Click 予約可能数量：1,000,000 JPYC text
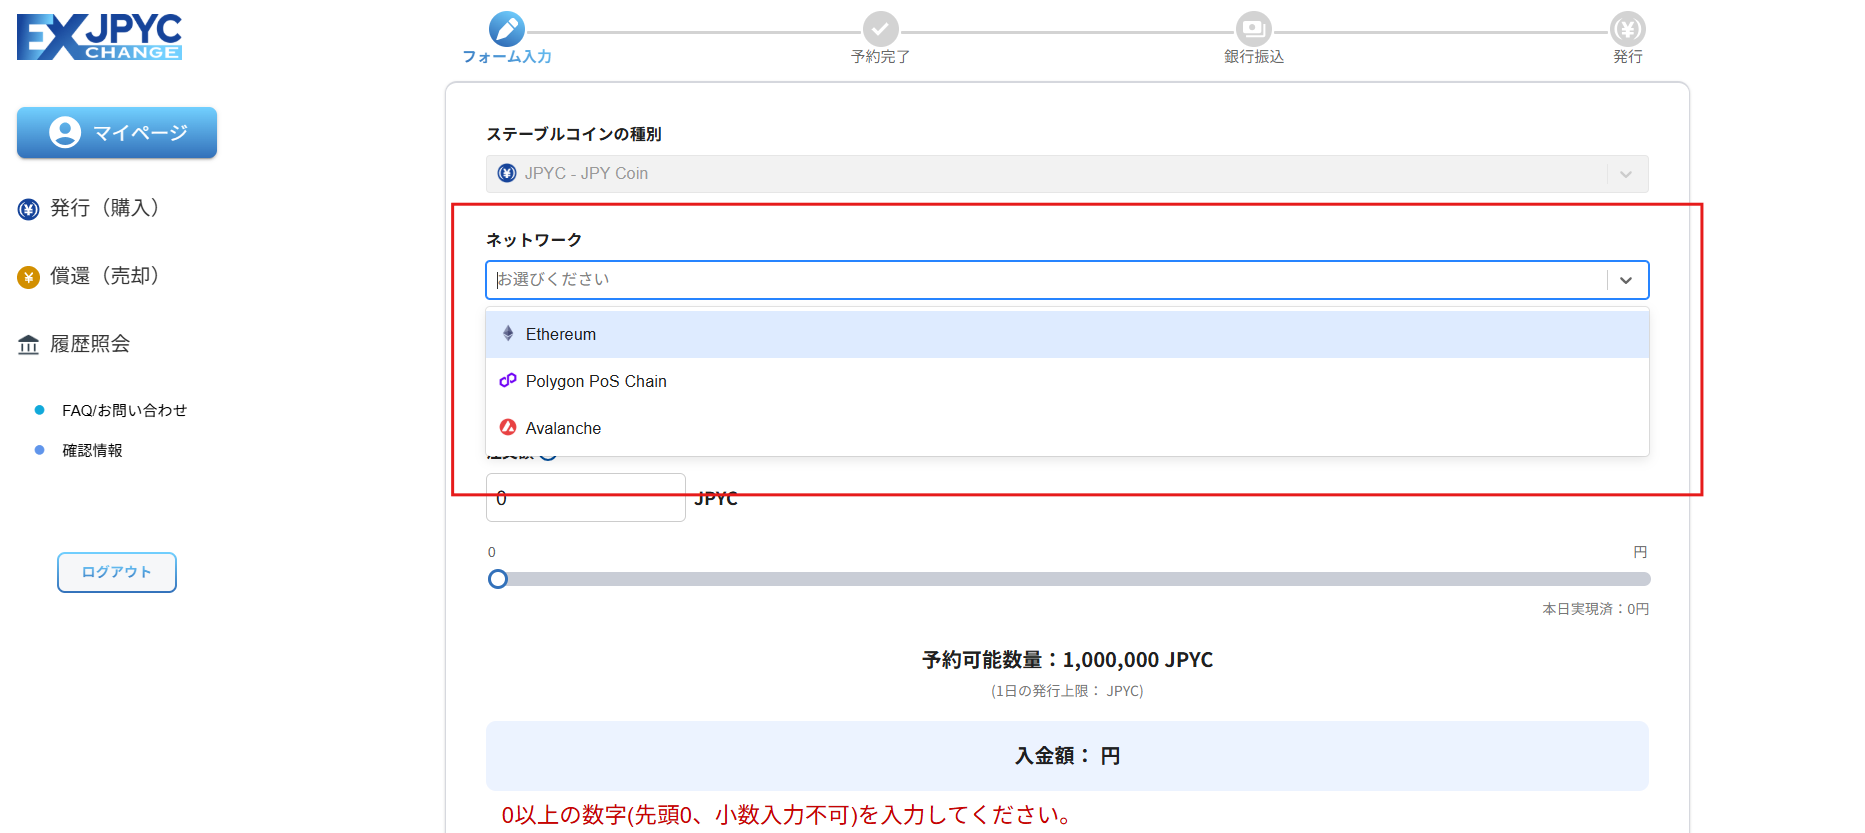This screenshot has width=1865, height=833. (x=1067, y=660)
